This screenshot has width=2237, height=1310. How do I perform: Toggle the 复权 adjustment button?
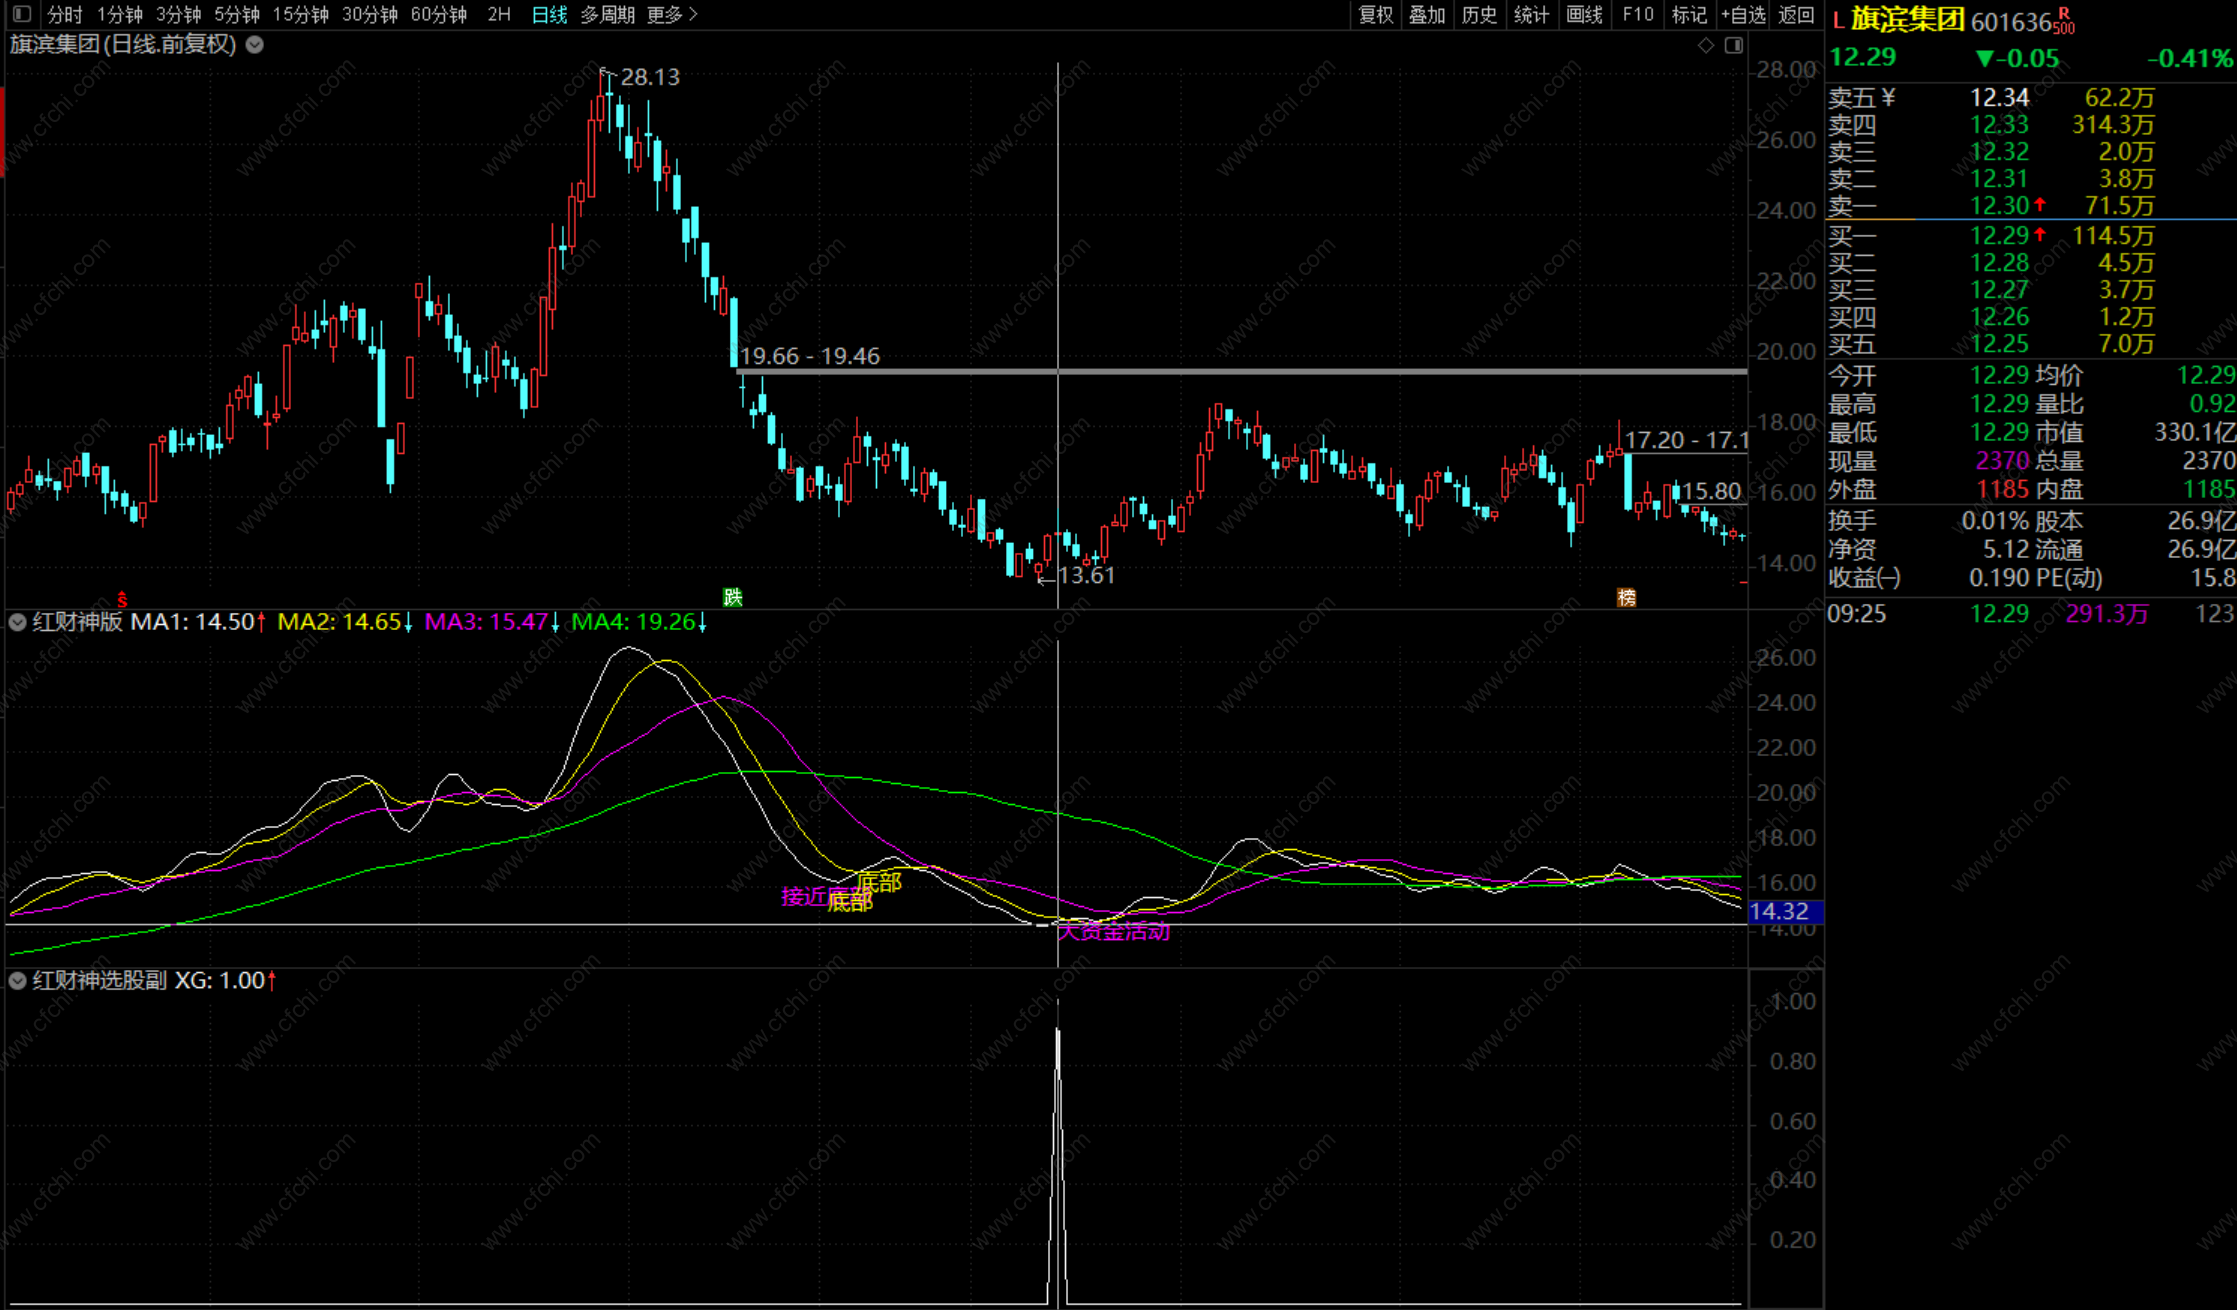point(1375,14)
